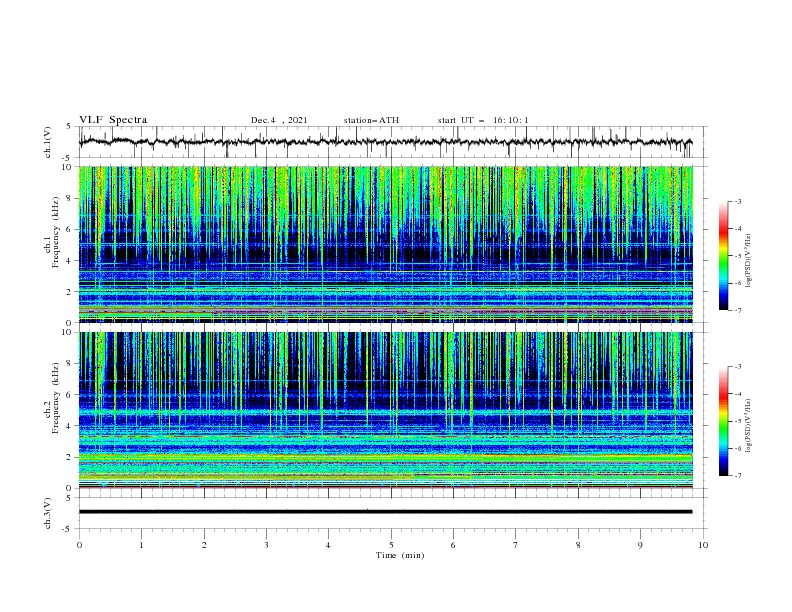The image size is (792, 612).
Task: Click the time axis tick label "3"
Action: 266,545
